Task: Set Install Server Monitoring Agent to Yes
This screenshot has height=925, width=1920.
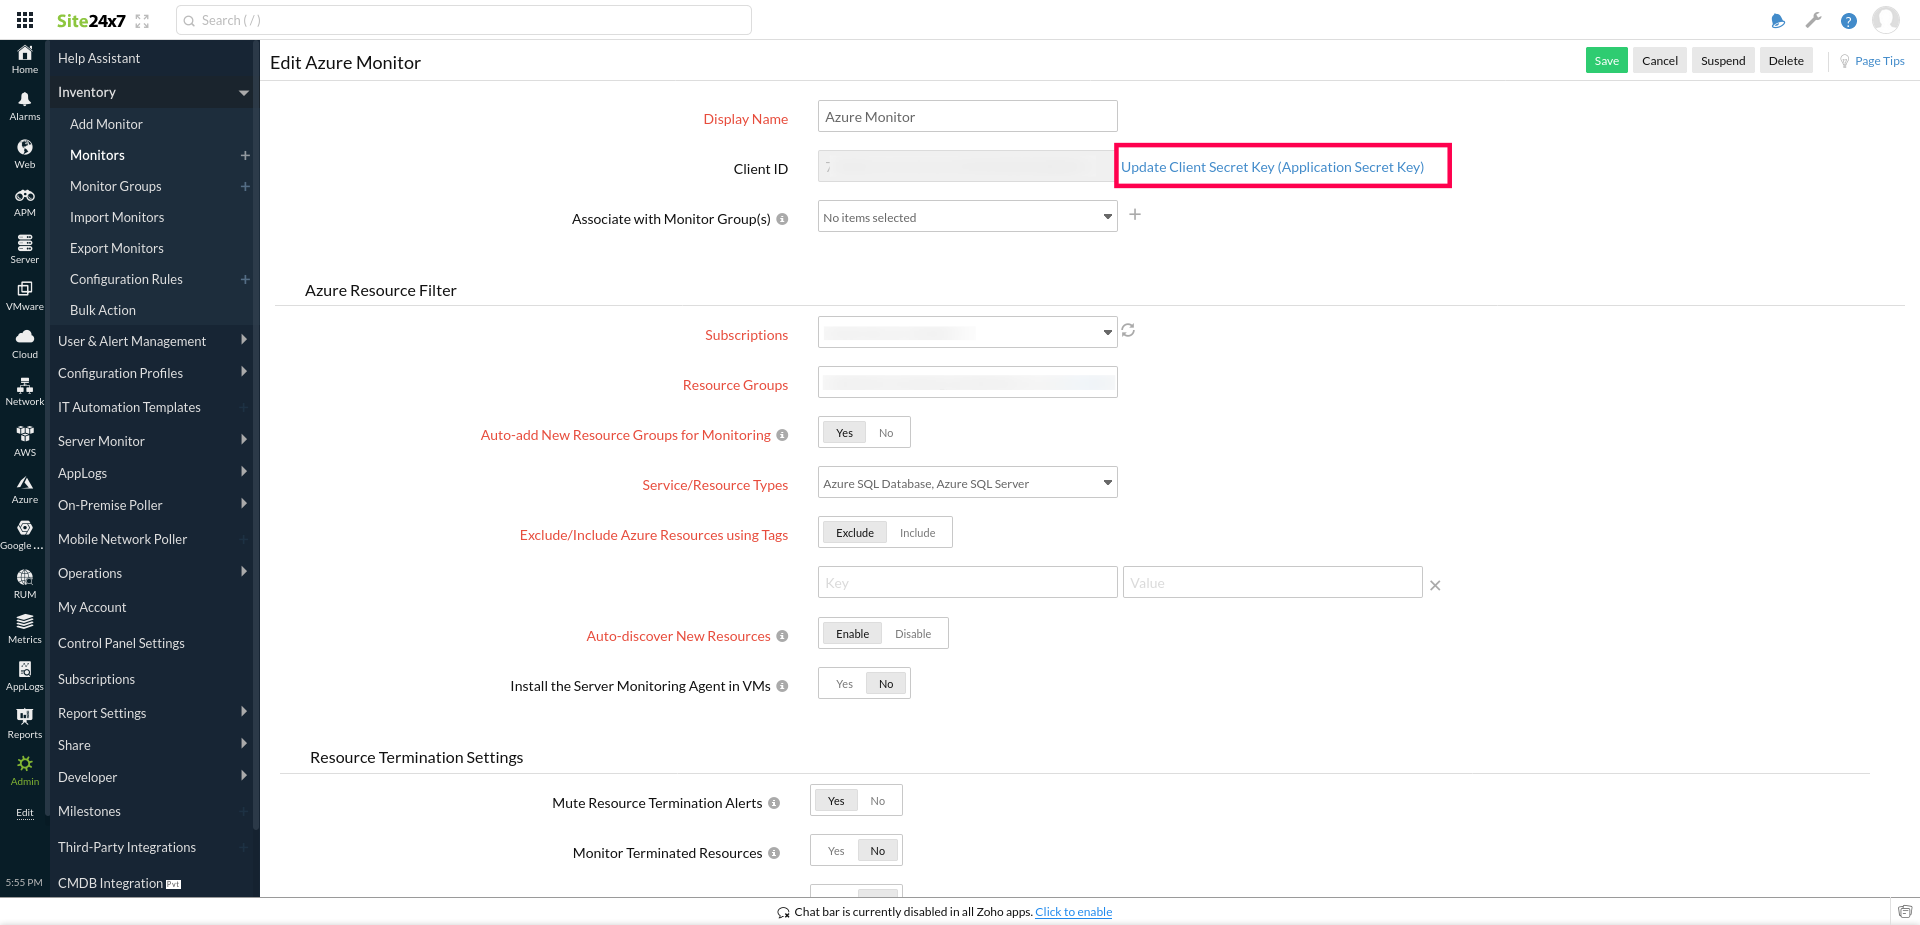Action: (845, 684)
